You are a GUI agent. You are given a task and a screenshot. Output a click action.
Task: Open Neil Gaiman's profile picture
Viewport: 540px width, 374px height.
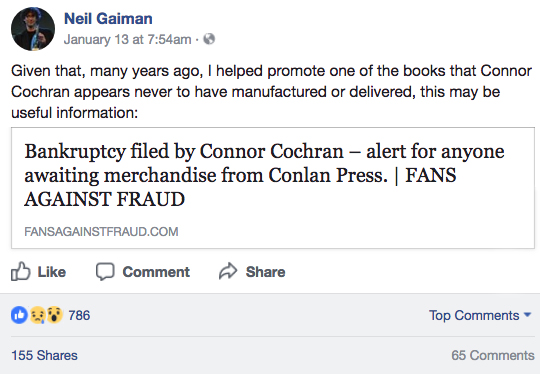coord(33,29)
